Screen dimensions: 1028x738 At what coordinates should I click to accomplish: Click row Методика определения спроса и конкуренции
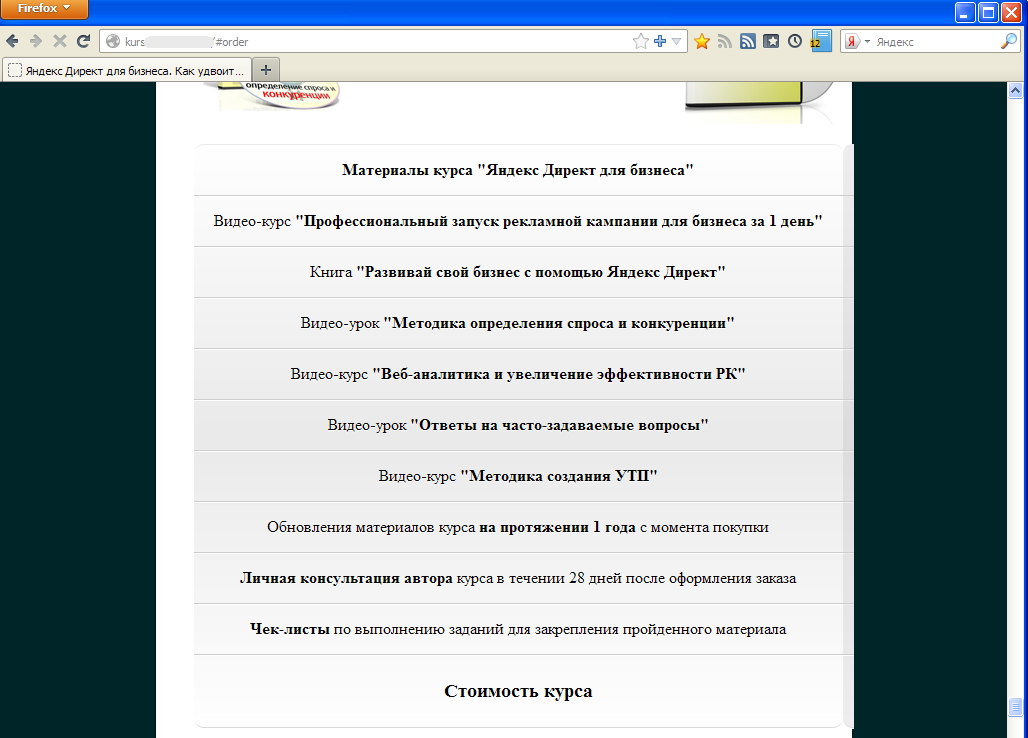(x=518, y=323)
